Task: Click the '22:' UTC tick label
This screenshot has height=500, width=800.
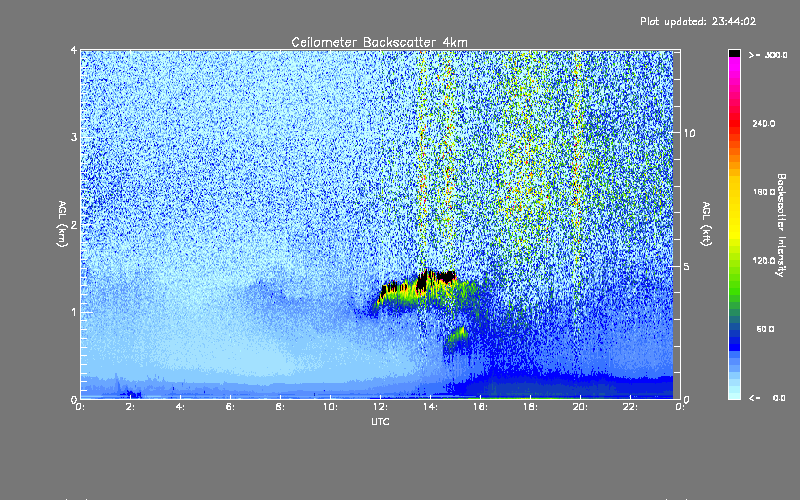Action: coord(630,407)
